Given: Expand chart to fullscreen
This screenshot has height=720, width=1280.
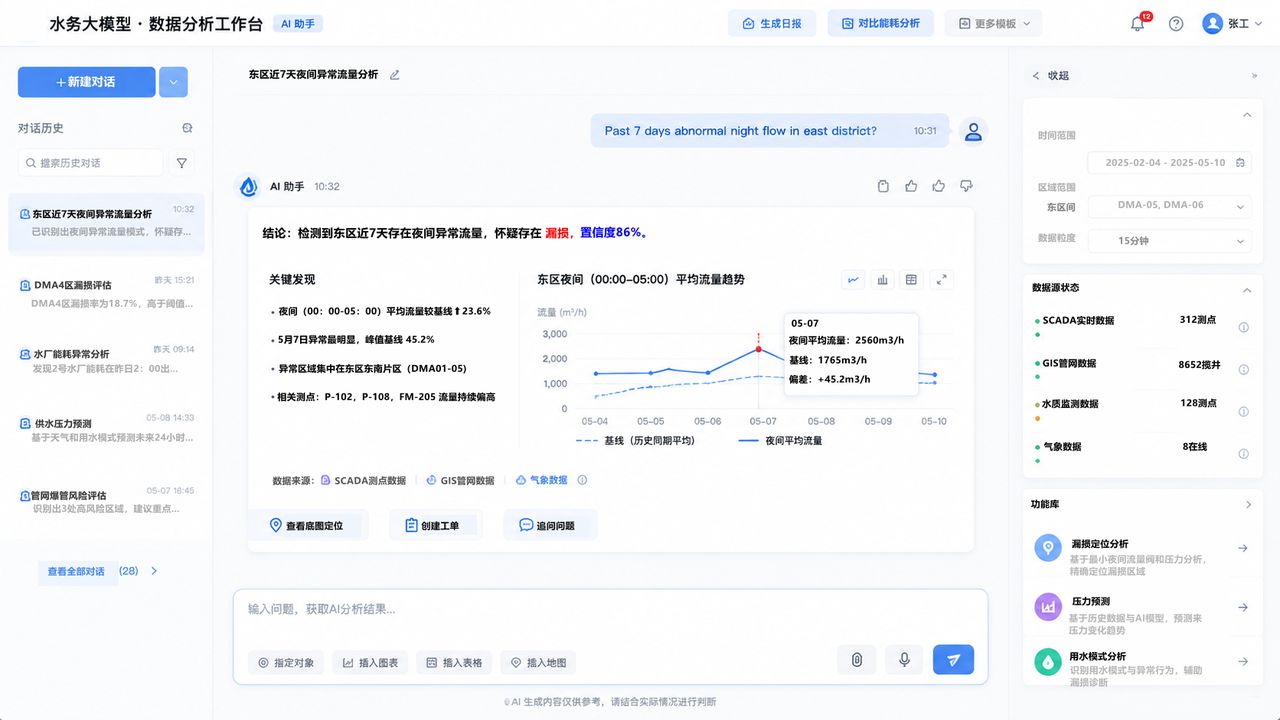Looking at the screenshot, I should (941, 280).
